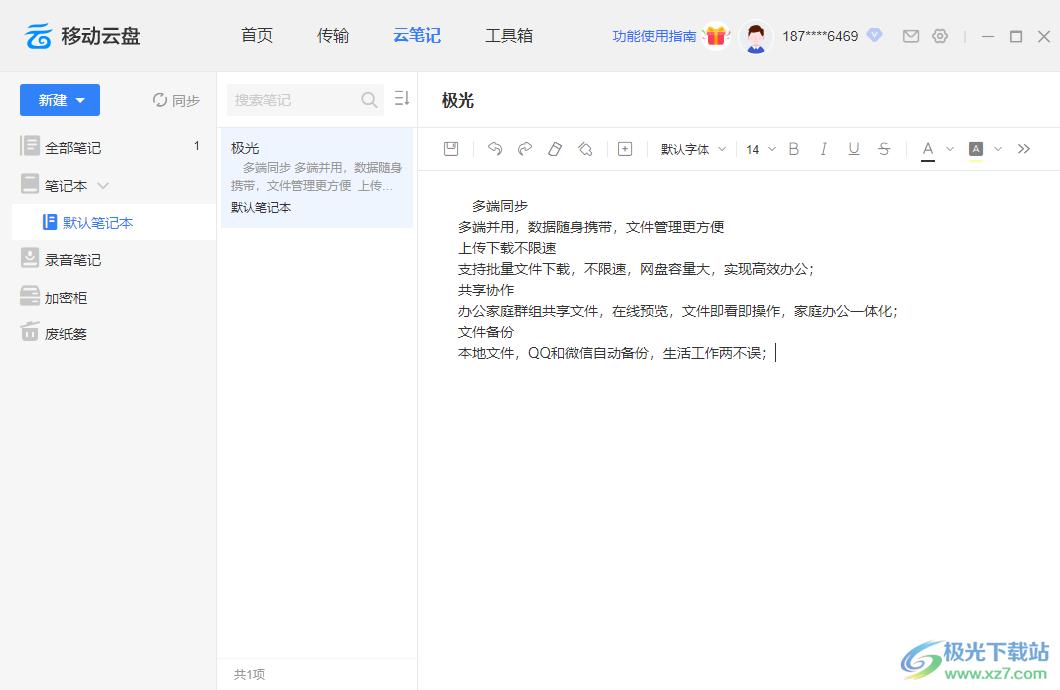Click the insert plus-box icon
Viewport: 1060px width, 690px height.
tap(625, 149)
